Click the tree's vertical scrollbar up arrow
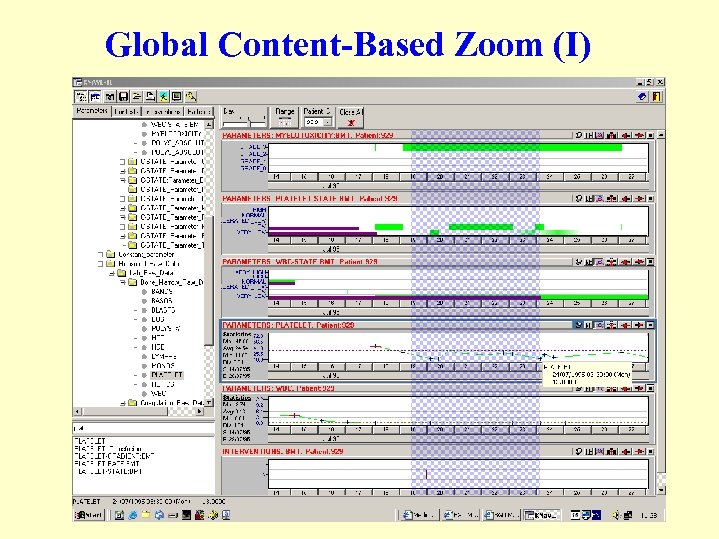 coord(209,124)
